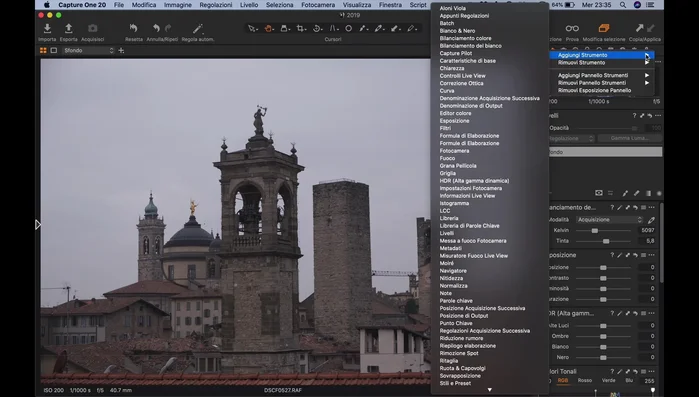Click the Esporta upload icon
This screenshot has height=397, width=699.
click(69, 29)
